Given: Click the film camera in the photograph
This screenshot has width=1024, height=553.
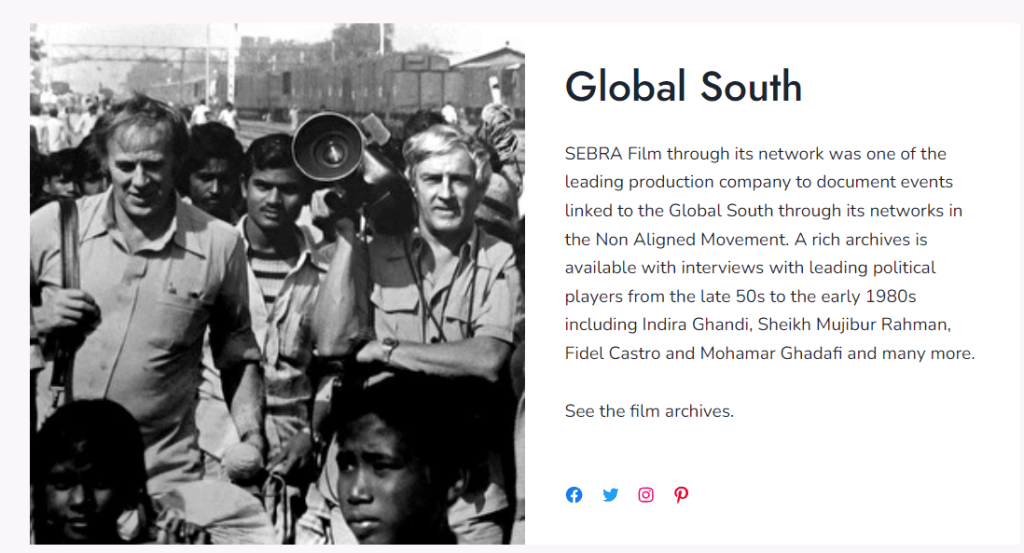Looking at the screenshot, I should pos(330,148).
